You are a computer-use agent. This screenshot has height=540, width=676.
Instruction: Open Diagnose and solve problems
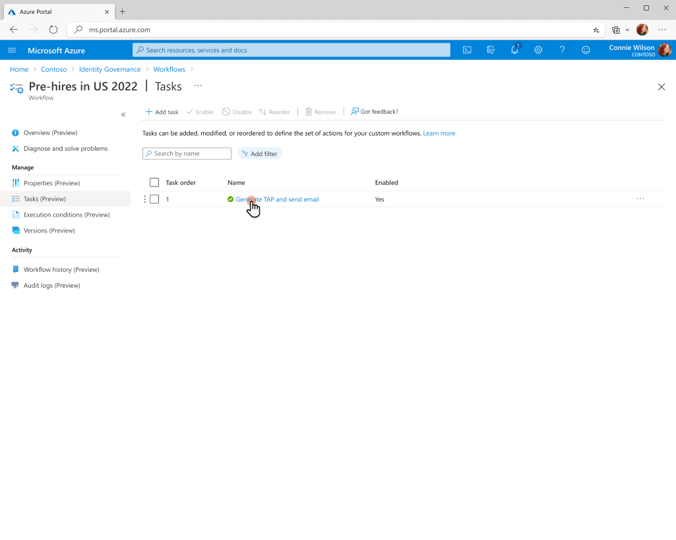66,148
